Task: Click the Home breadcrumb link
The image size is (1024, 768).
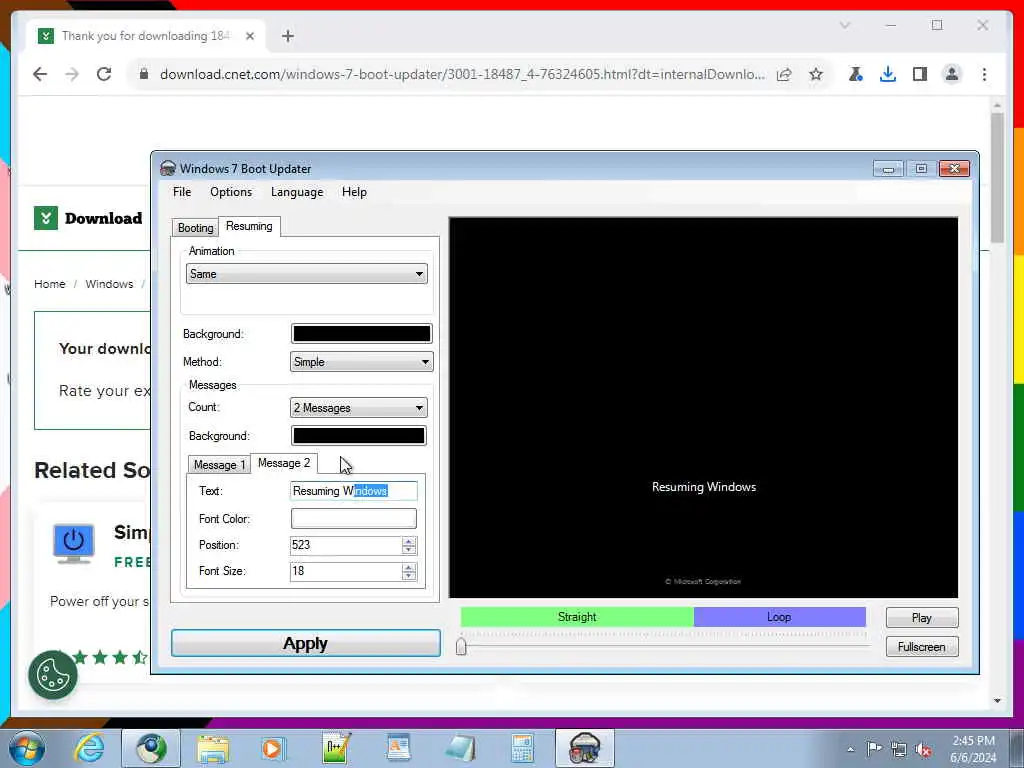Action: point(50,284)
